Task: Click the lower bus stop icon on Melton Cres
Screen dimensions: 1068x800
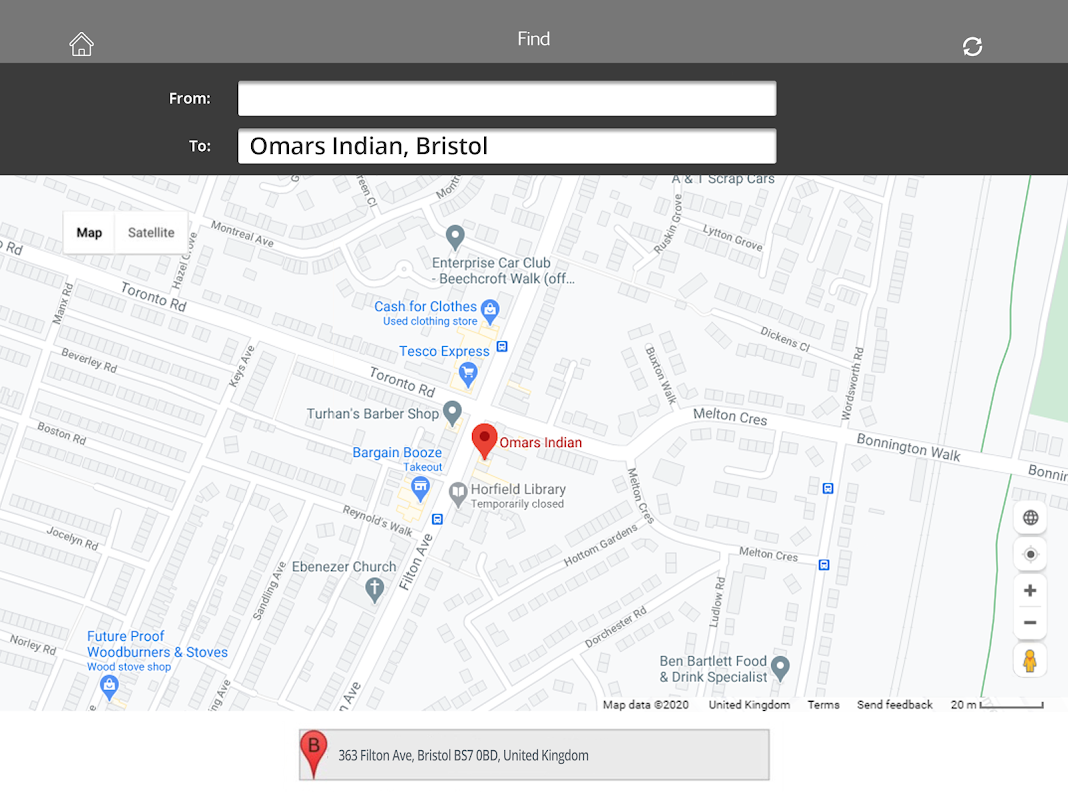Action: click(823, 564)
